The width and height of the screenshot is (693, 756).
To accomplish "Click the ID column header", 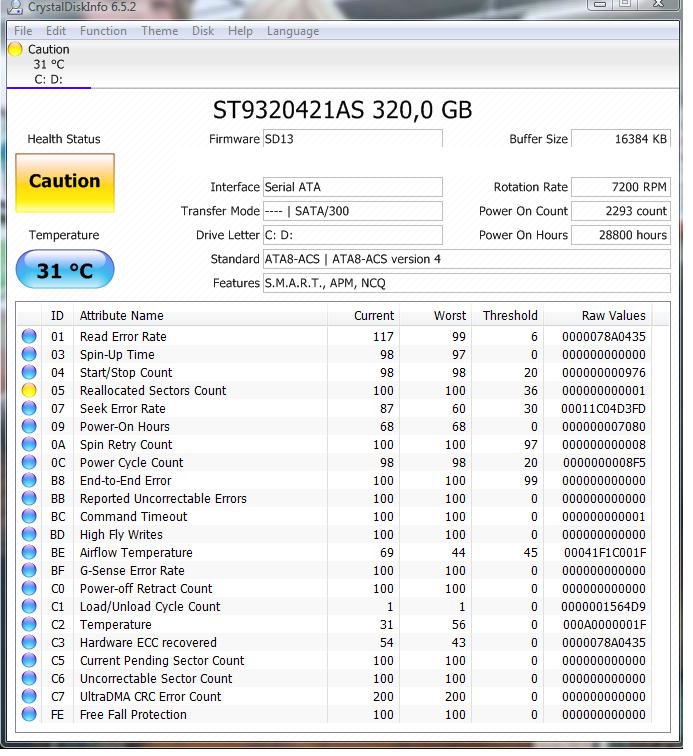I will click(57, 315).
